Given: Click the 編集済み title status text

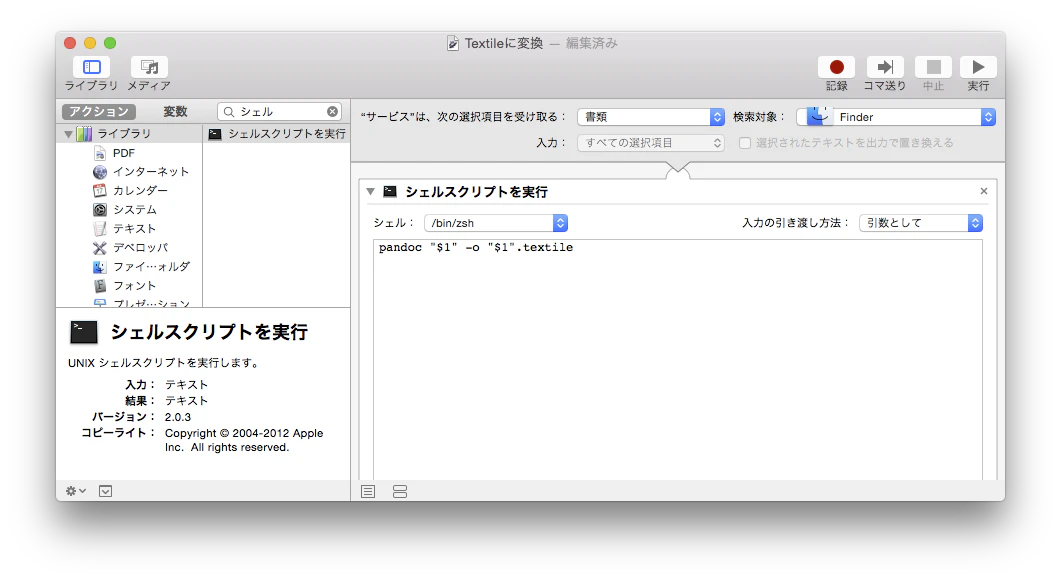Looking at the screenshot, I should 591,43.
